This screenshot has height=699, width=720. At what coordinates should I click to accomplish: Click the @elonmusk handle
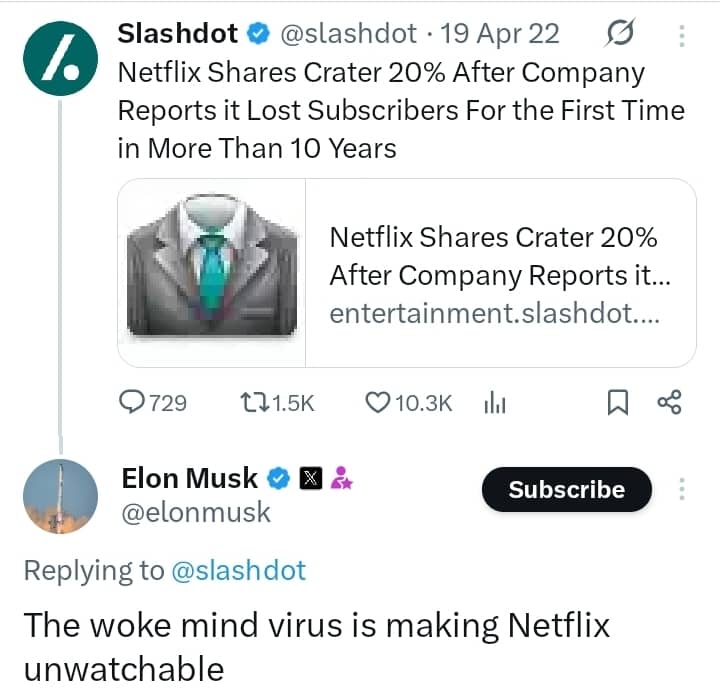pyautogui.click(x=195, y=513)
